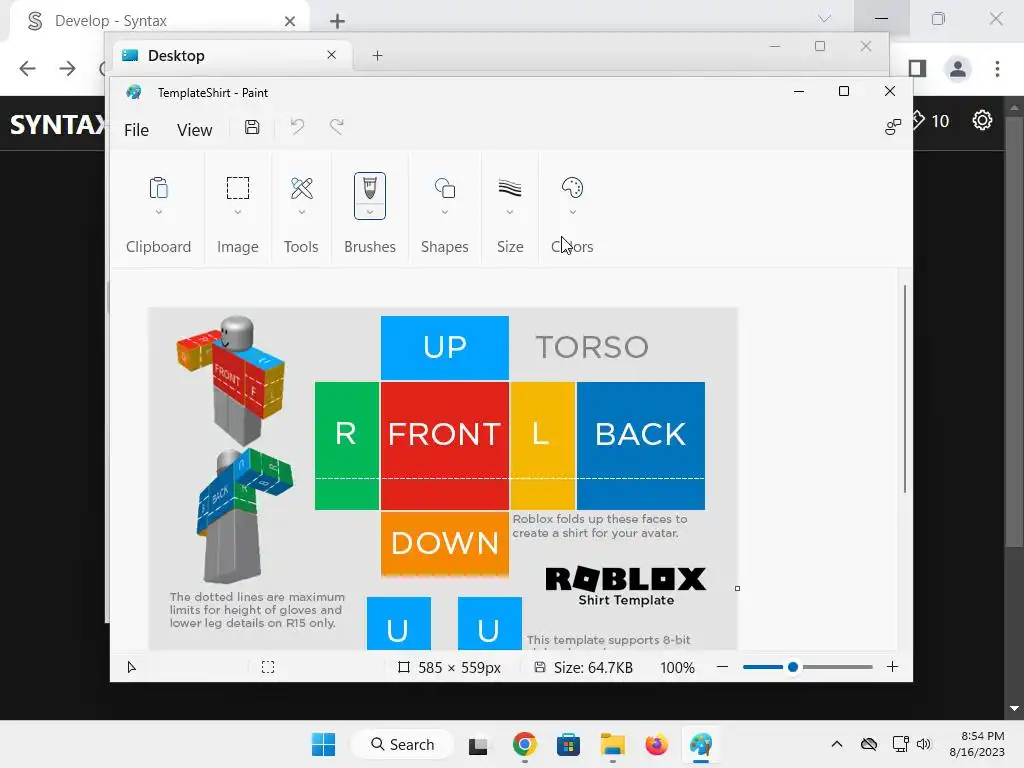Click the currency counter showing 10

click(930, 121)
